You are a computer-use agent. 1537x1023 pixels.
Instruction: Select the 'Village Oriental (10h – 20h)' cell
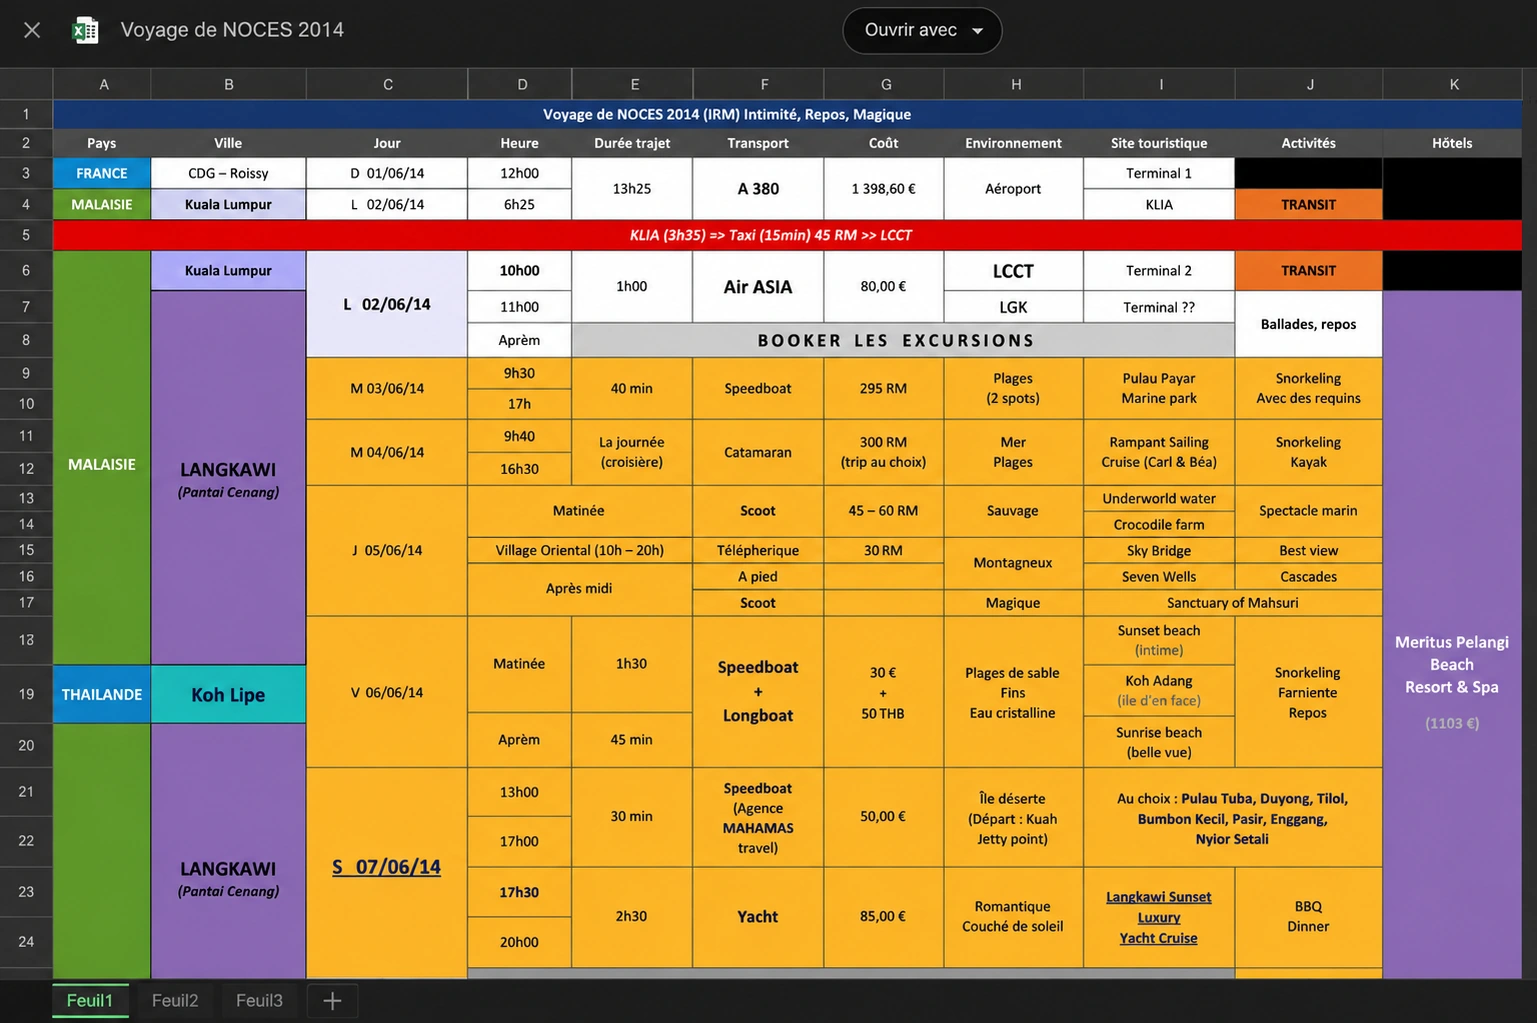580,550
